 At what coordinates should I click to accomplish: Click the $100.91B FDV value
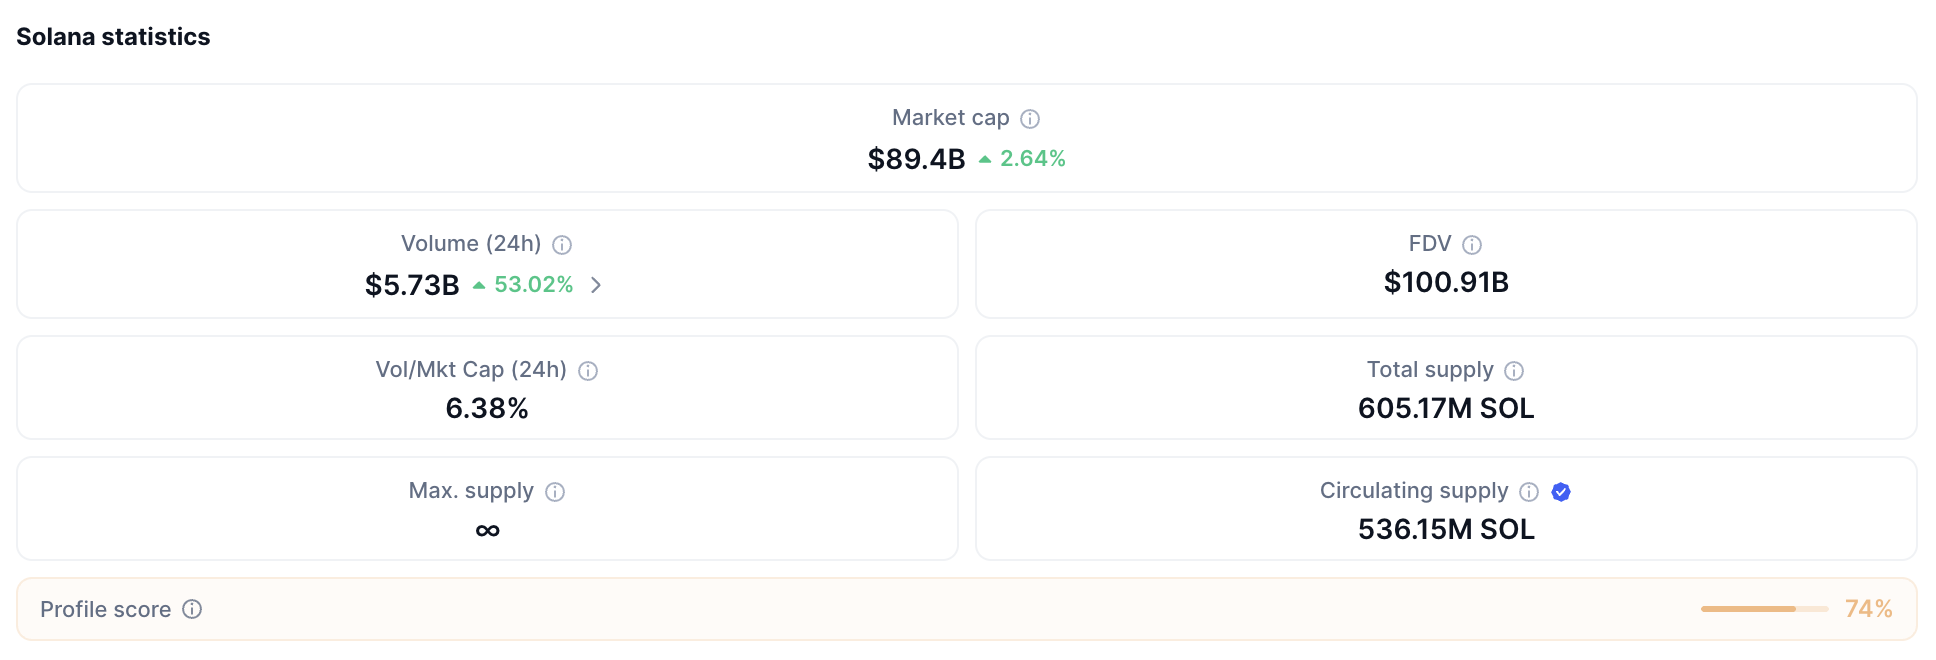tap(1446, 282)
